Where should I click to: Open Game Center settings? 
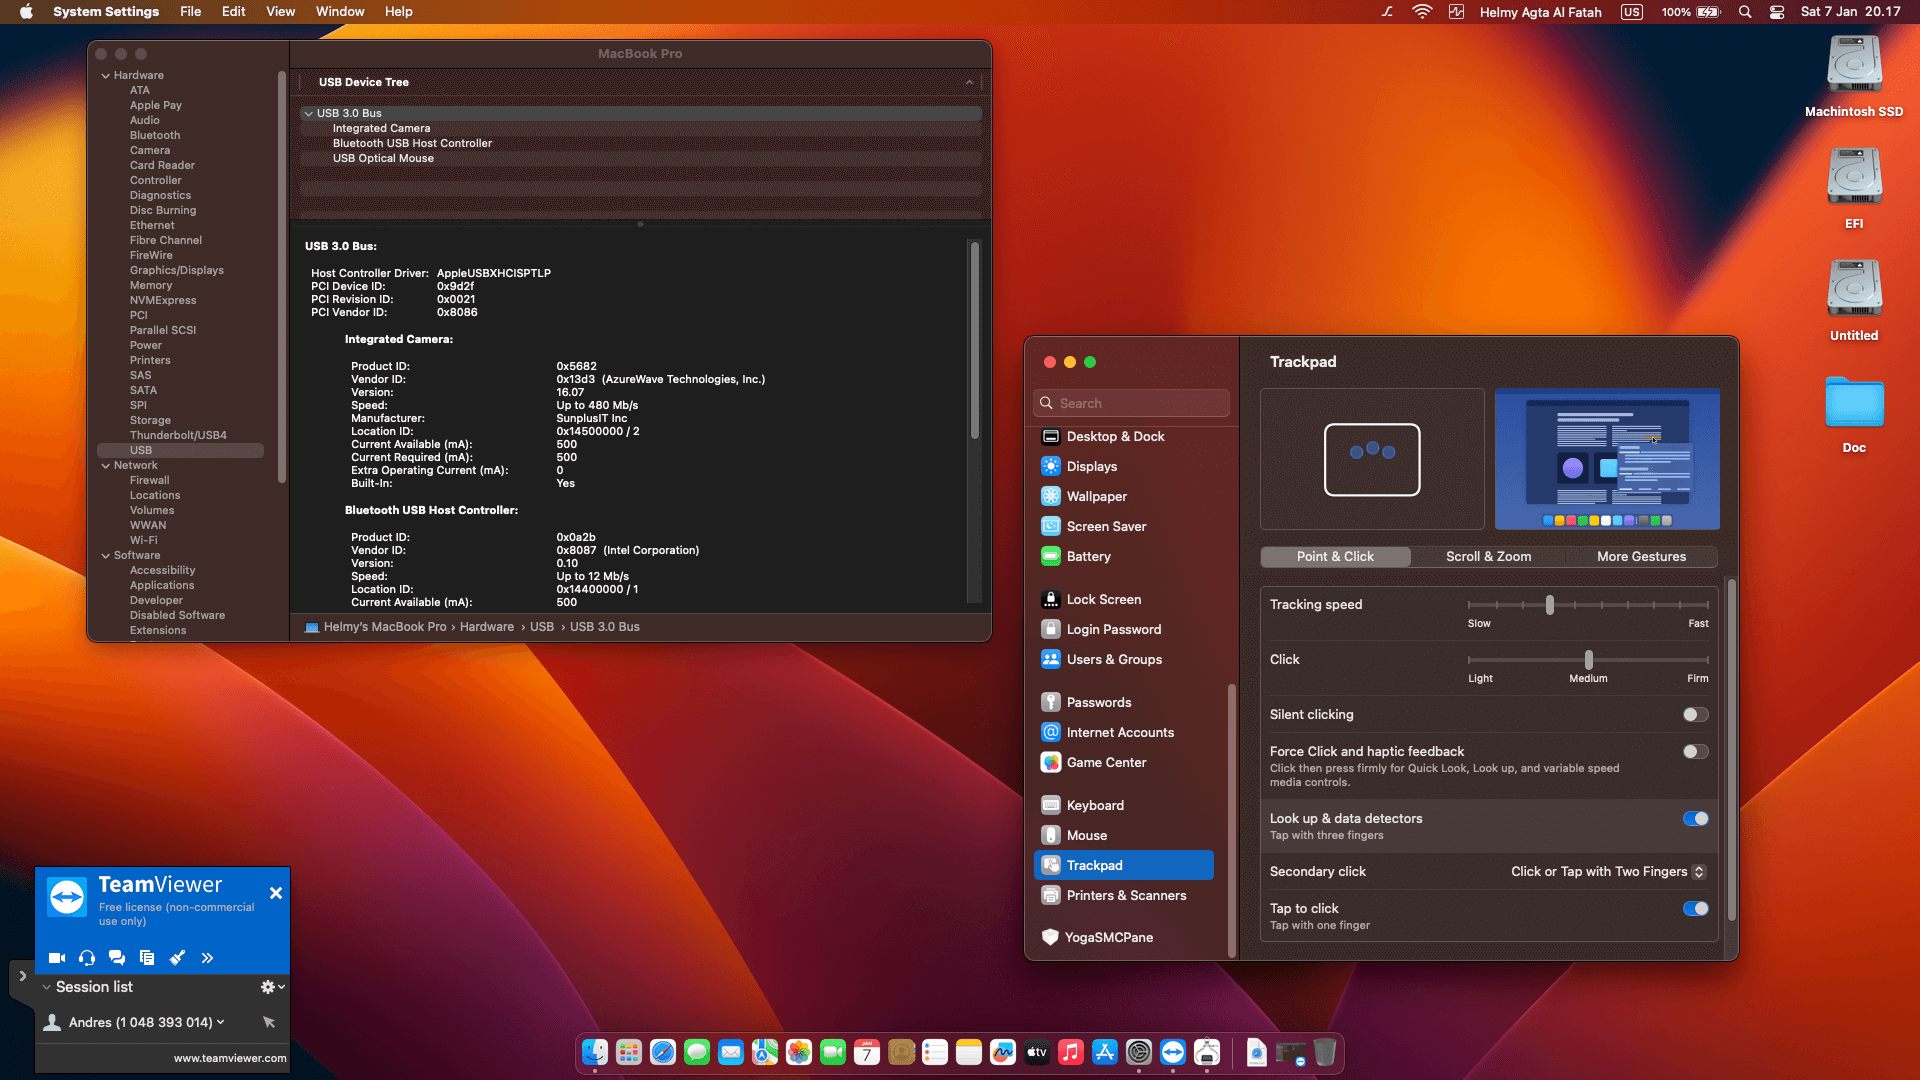(x=1106, y=762)
